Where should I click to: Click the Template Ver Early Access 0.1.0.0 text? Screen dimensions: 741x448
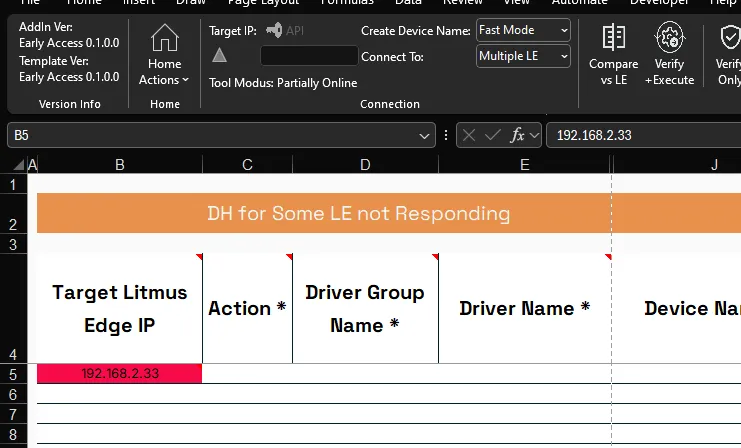pyautogui.click(x=69, y=69)
